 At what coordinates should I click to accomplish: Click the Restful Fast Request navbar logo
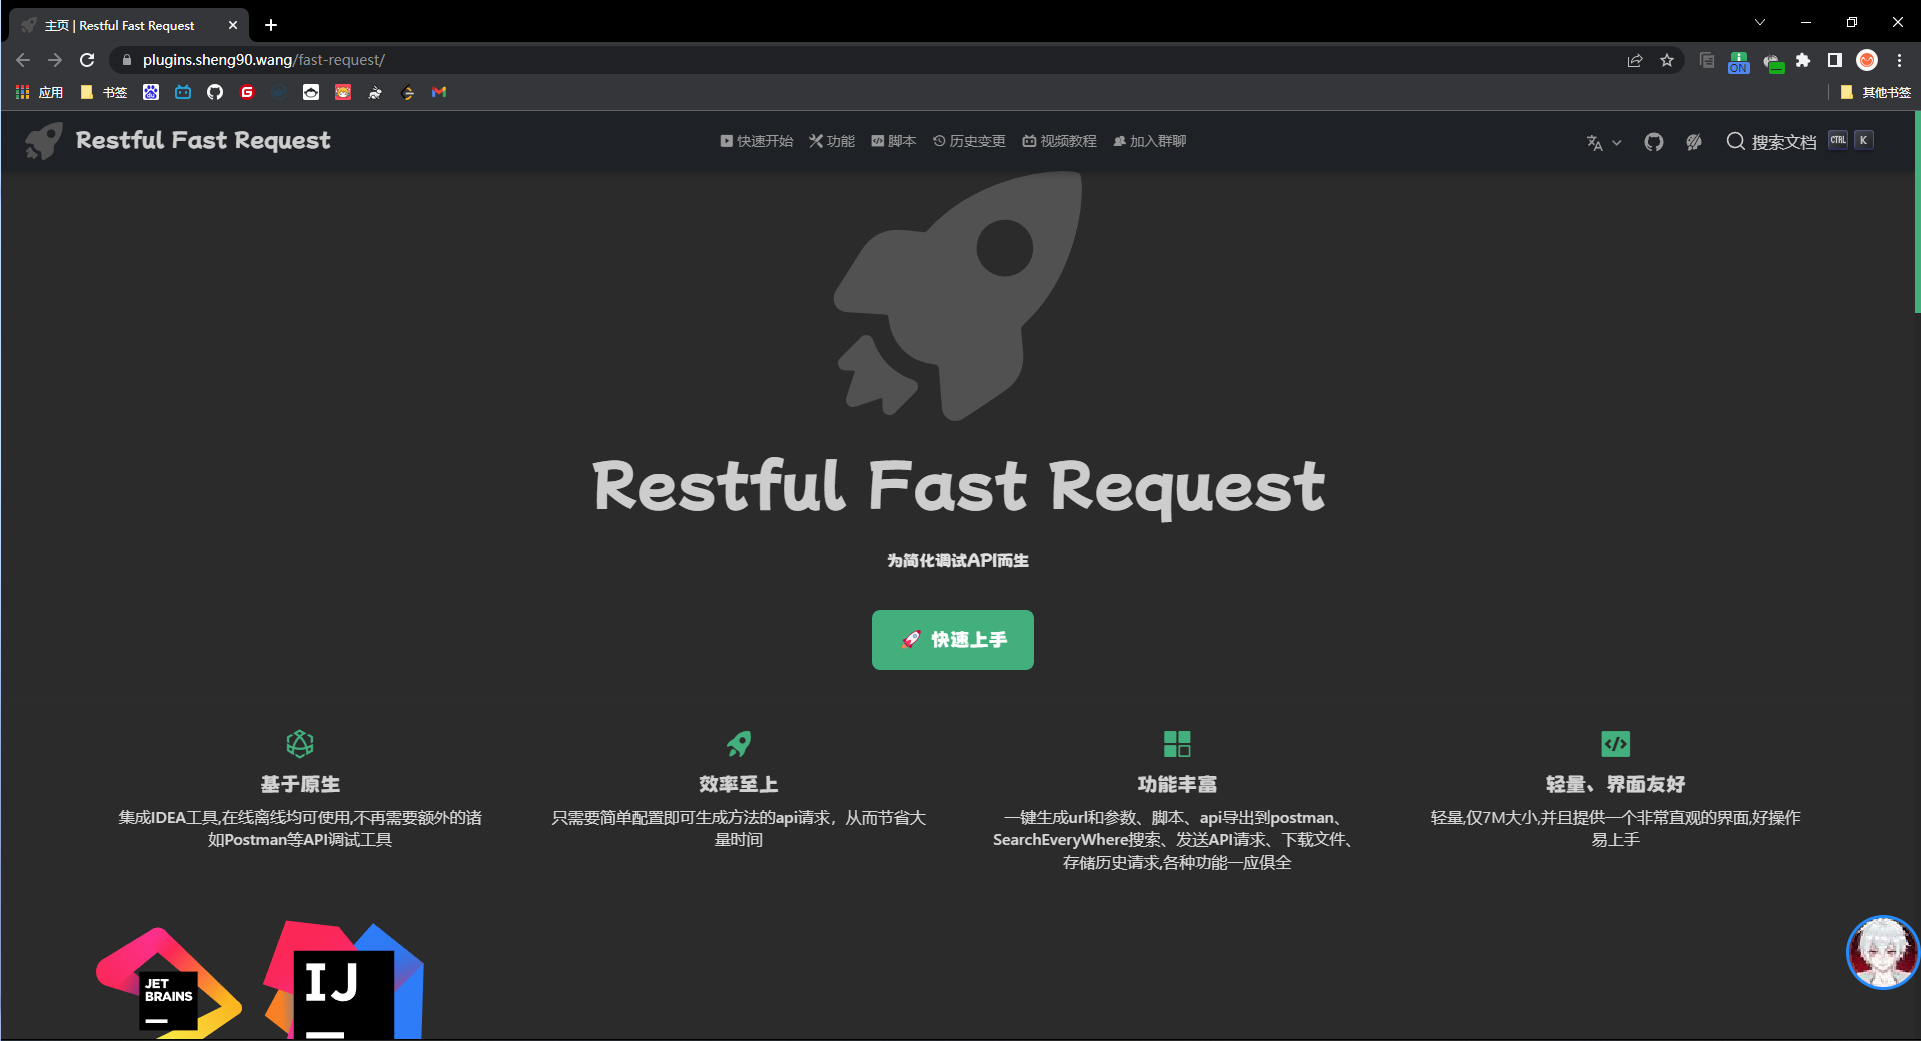pyautogui.click(x=178, y=141)
